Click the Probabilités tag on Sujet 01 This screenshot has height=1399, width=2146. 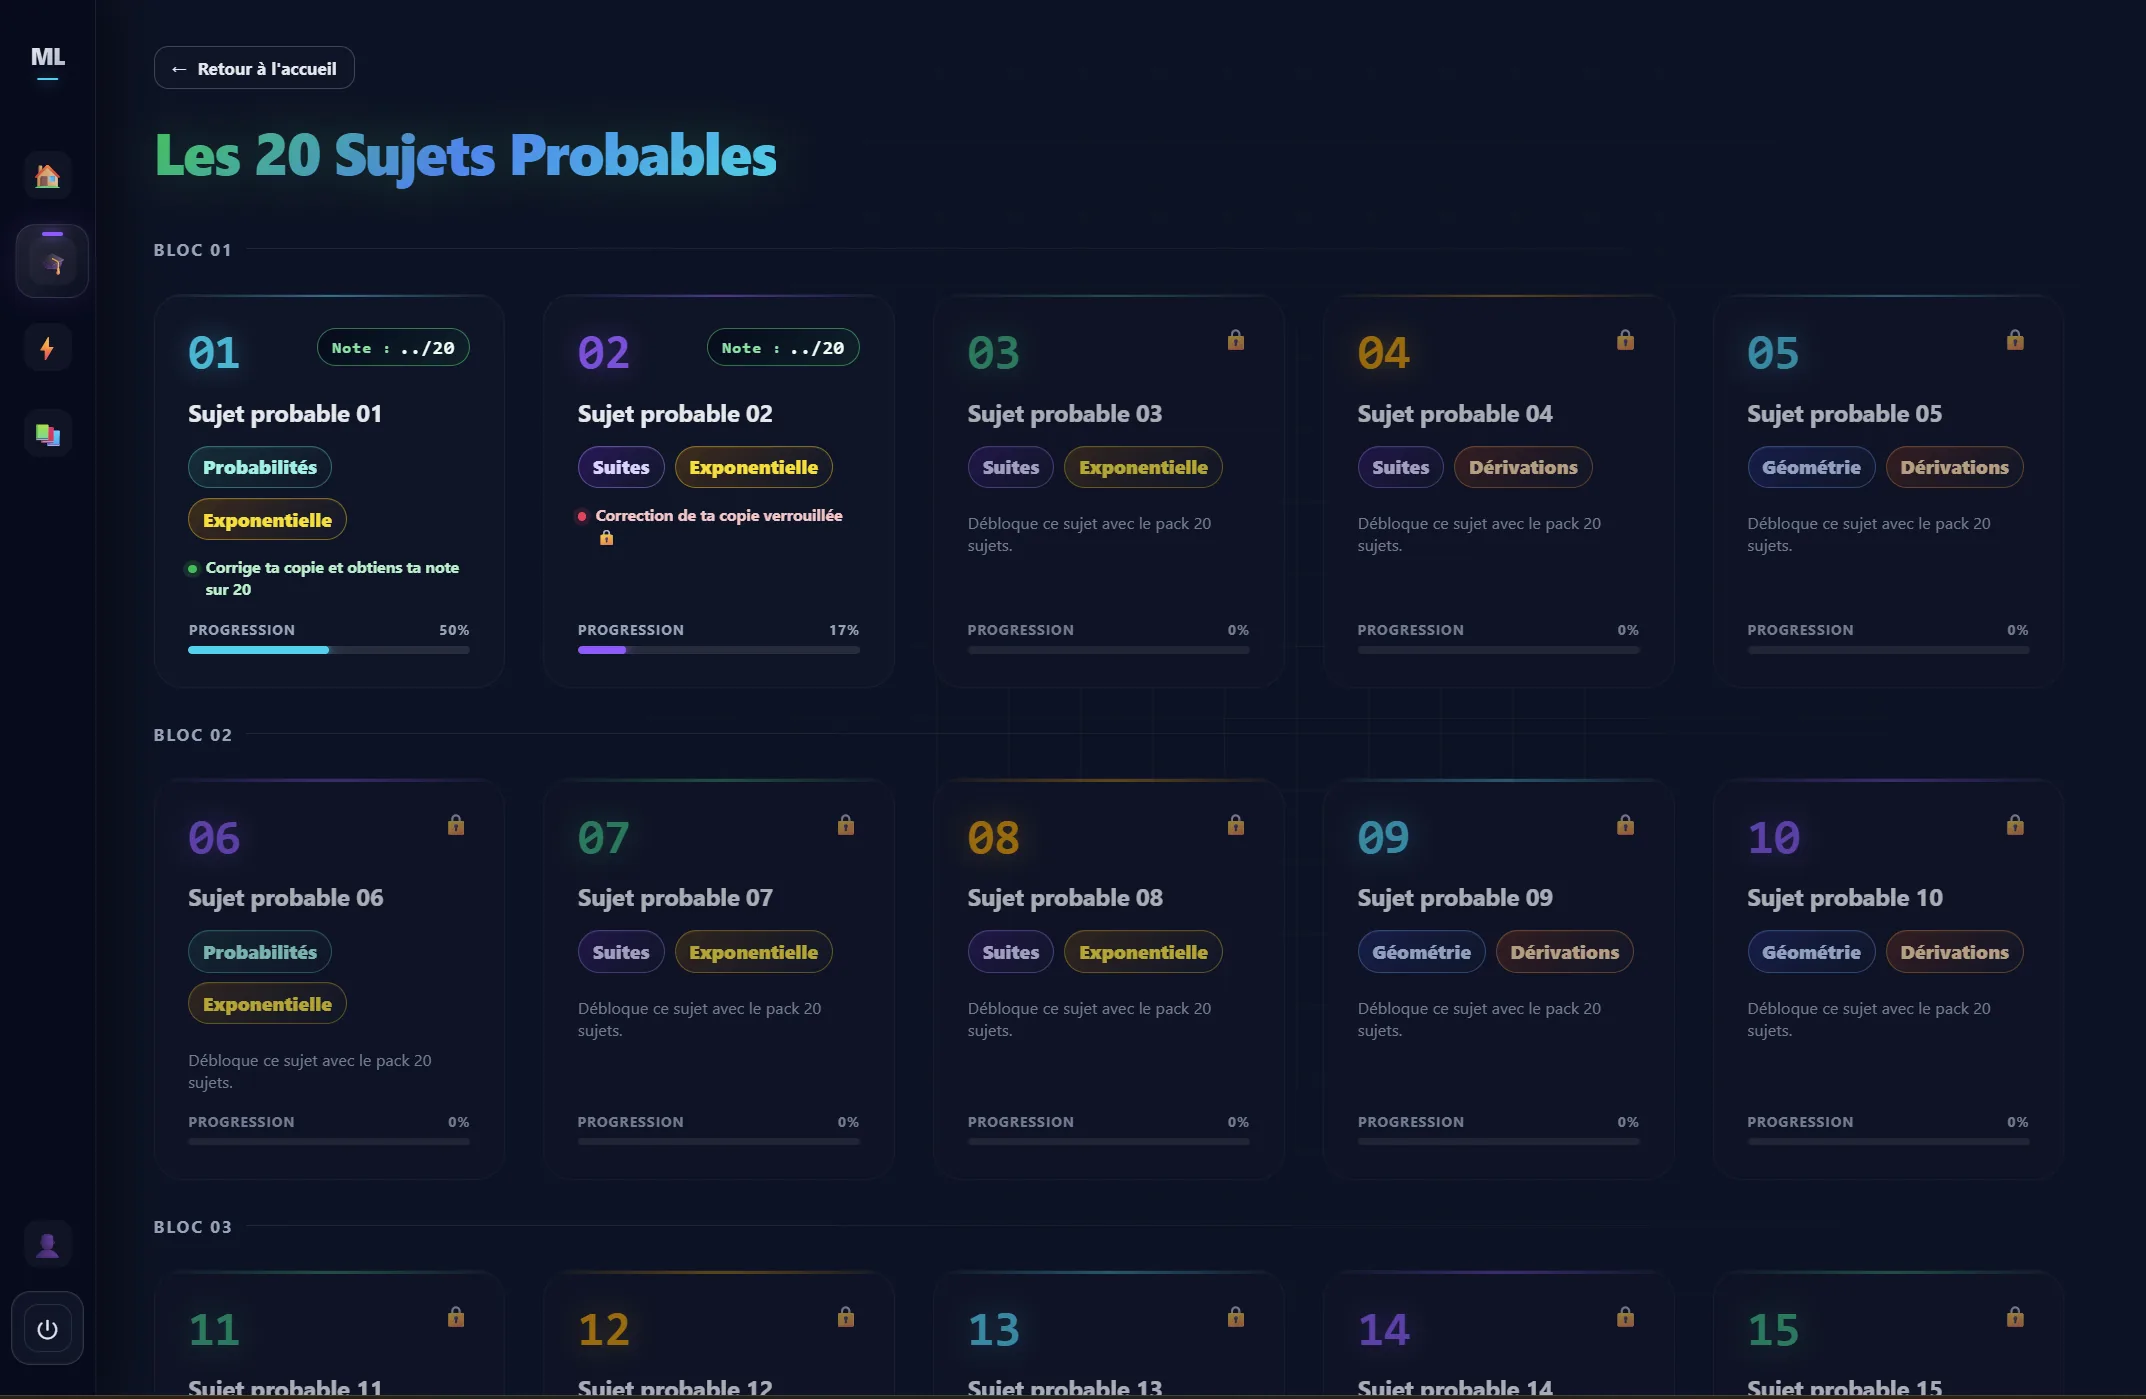coord(260,467)
